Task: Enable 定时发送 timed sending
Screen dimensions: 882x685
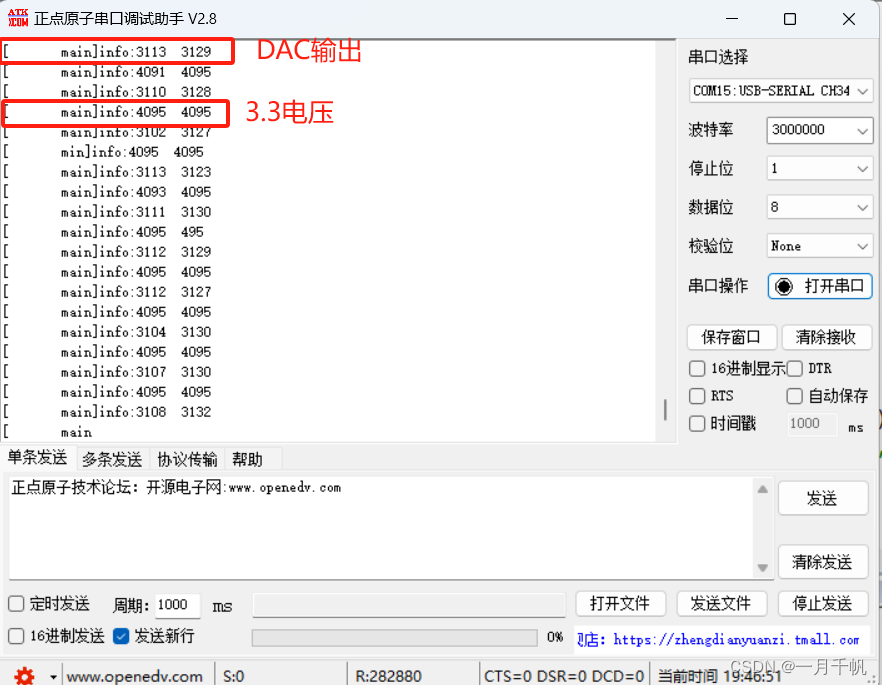Action: 14,603
